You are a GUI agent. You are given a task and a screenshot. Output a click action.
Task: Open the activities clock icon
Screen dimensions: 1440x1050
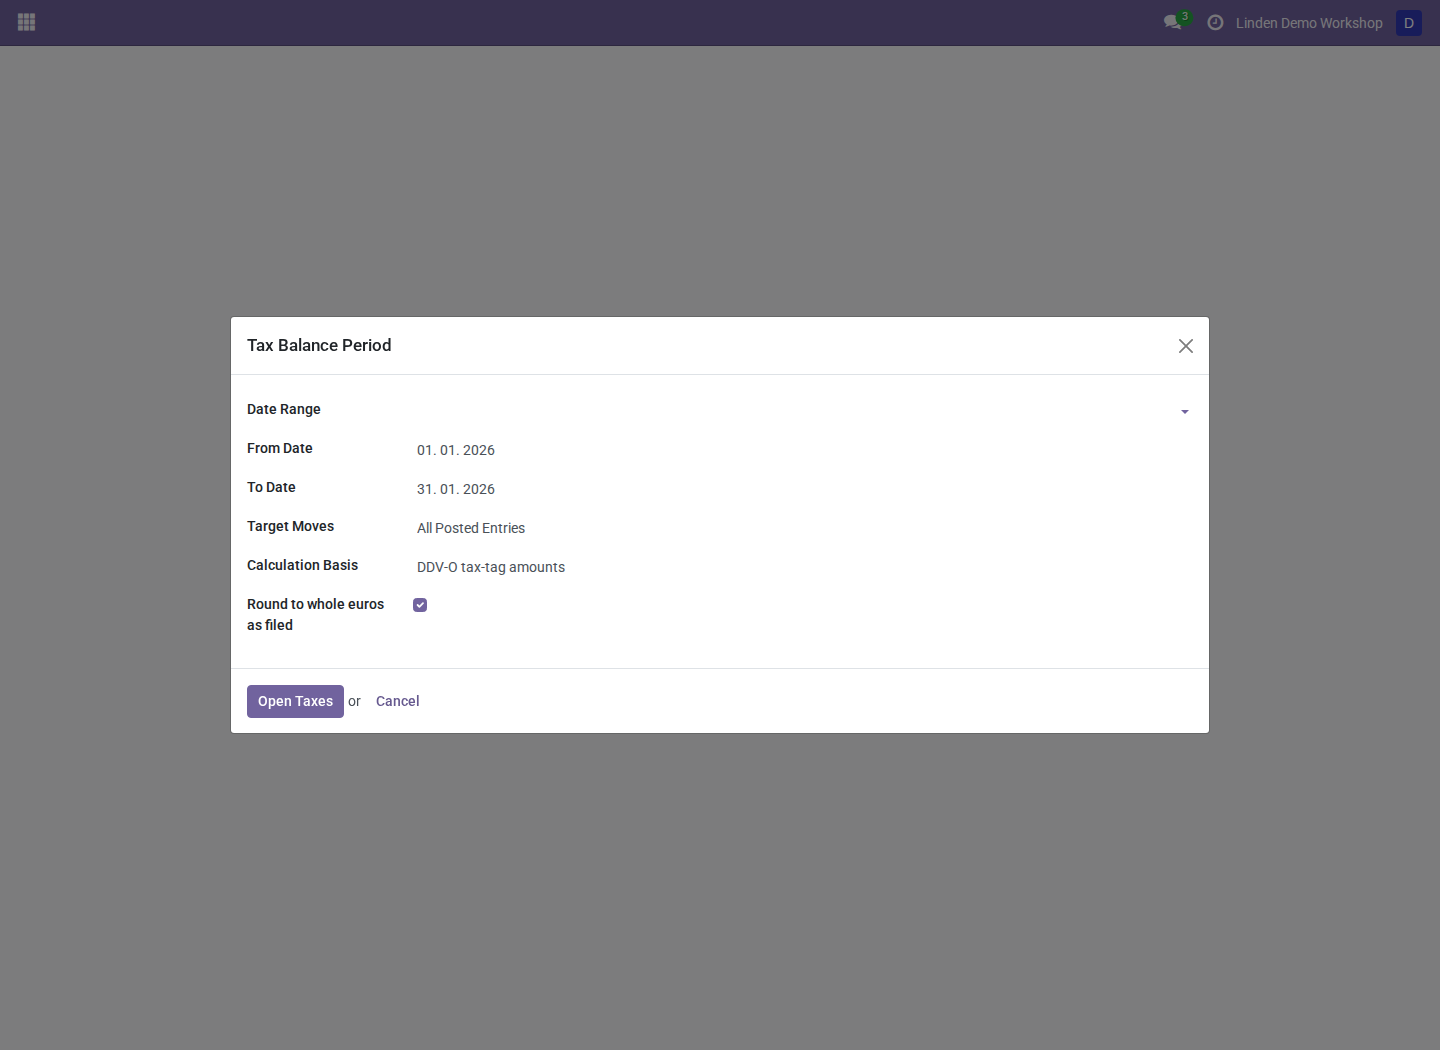coord(1215,22)
